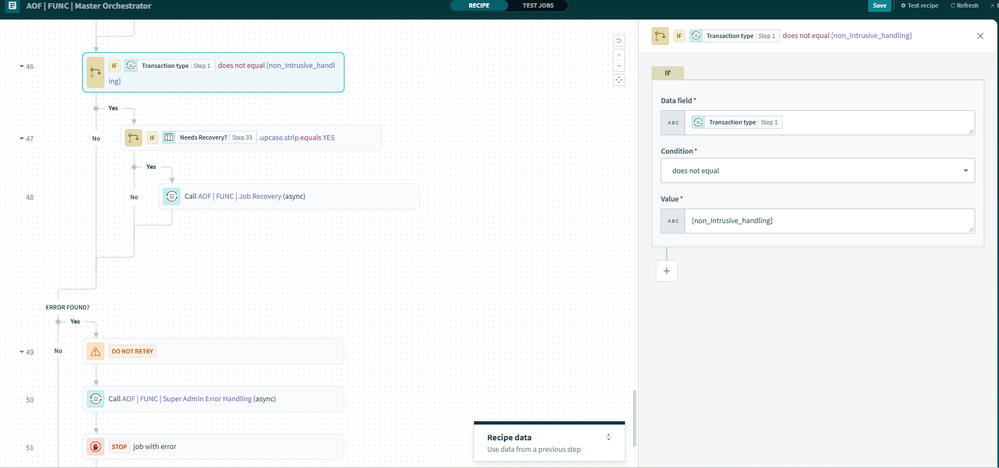Collapse step 49 error block arrow
Screen dimensions: 999x468
(x=21, y=352)
